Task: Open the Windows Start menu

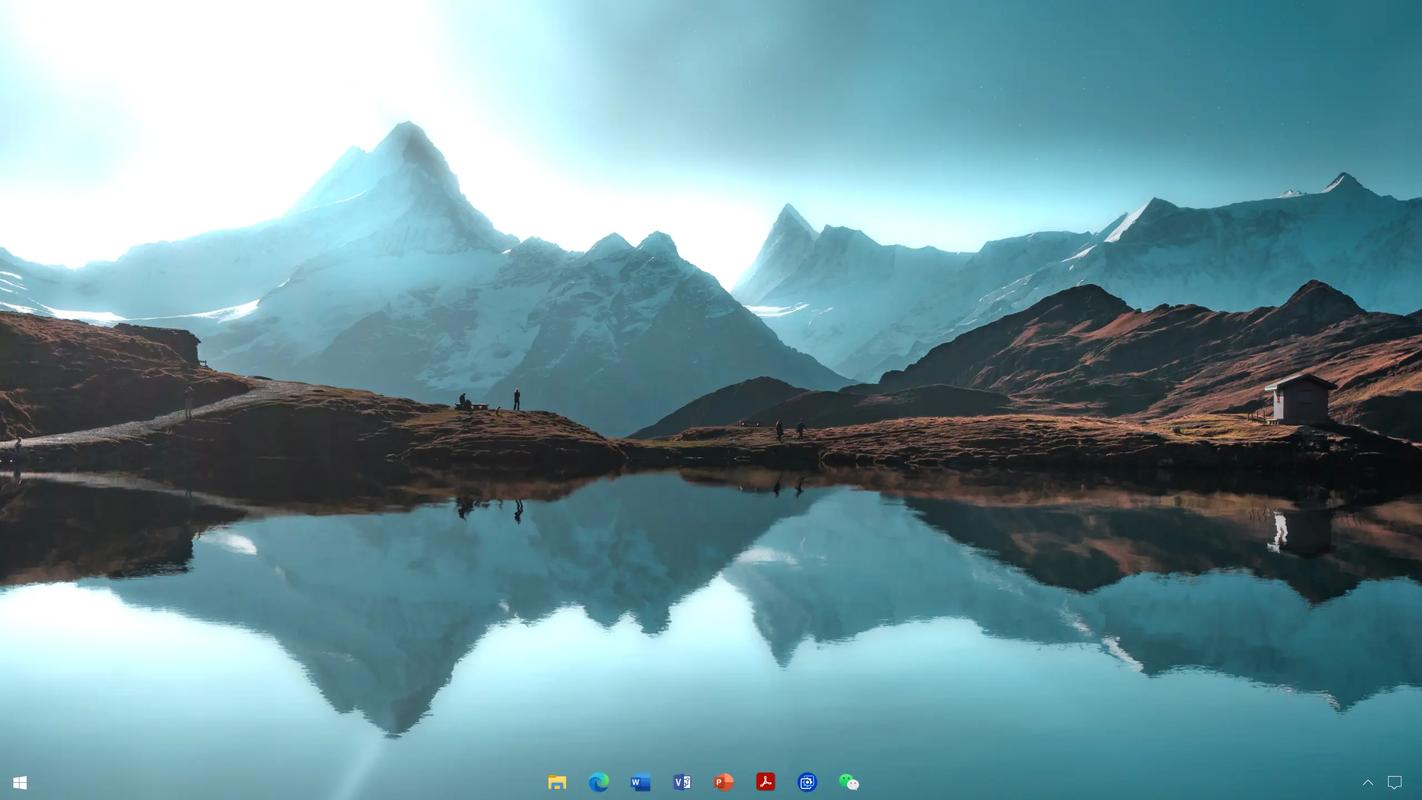Action: point(19,783)
